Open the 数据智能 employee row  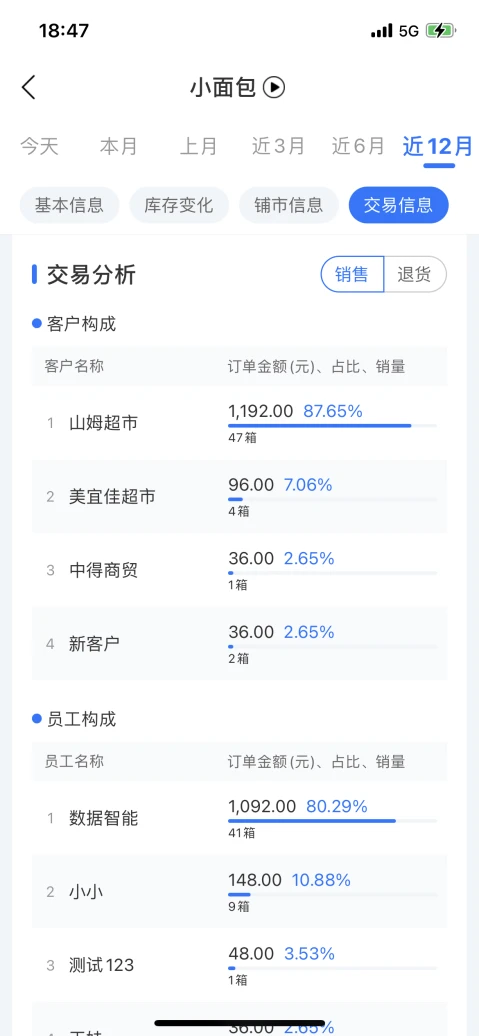click(x=239, y=818)
